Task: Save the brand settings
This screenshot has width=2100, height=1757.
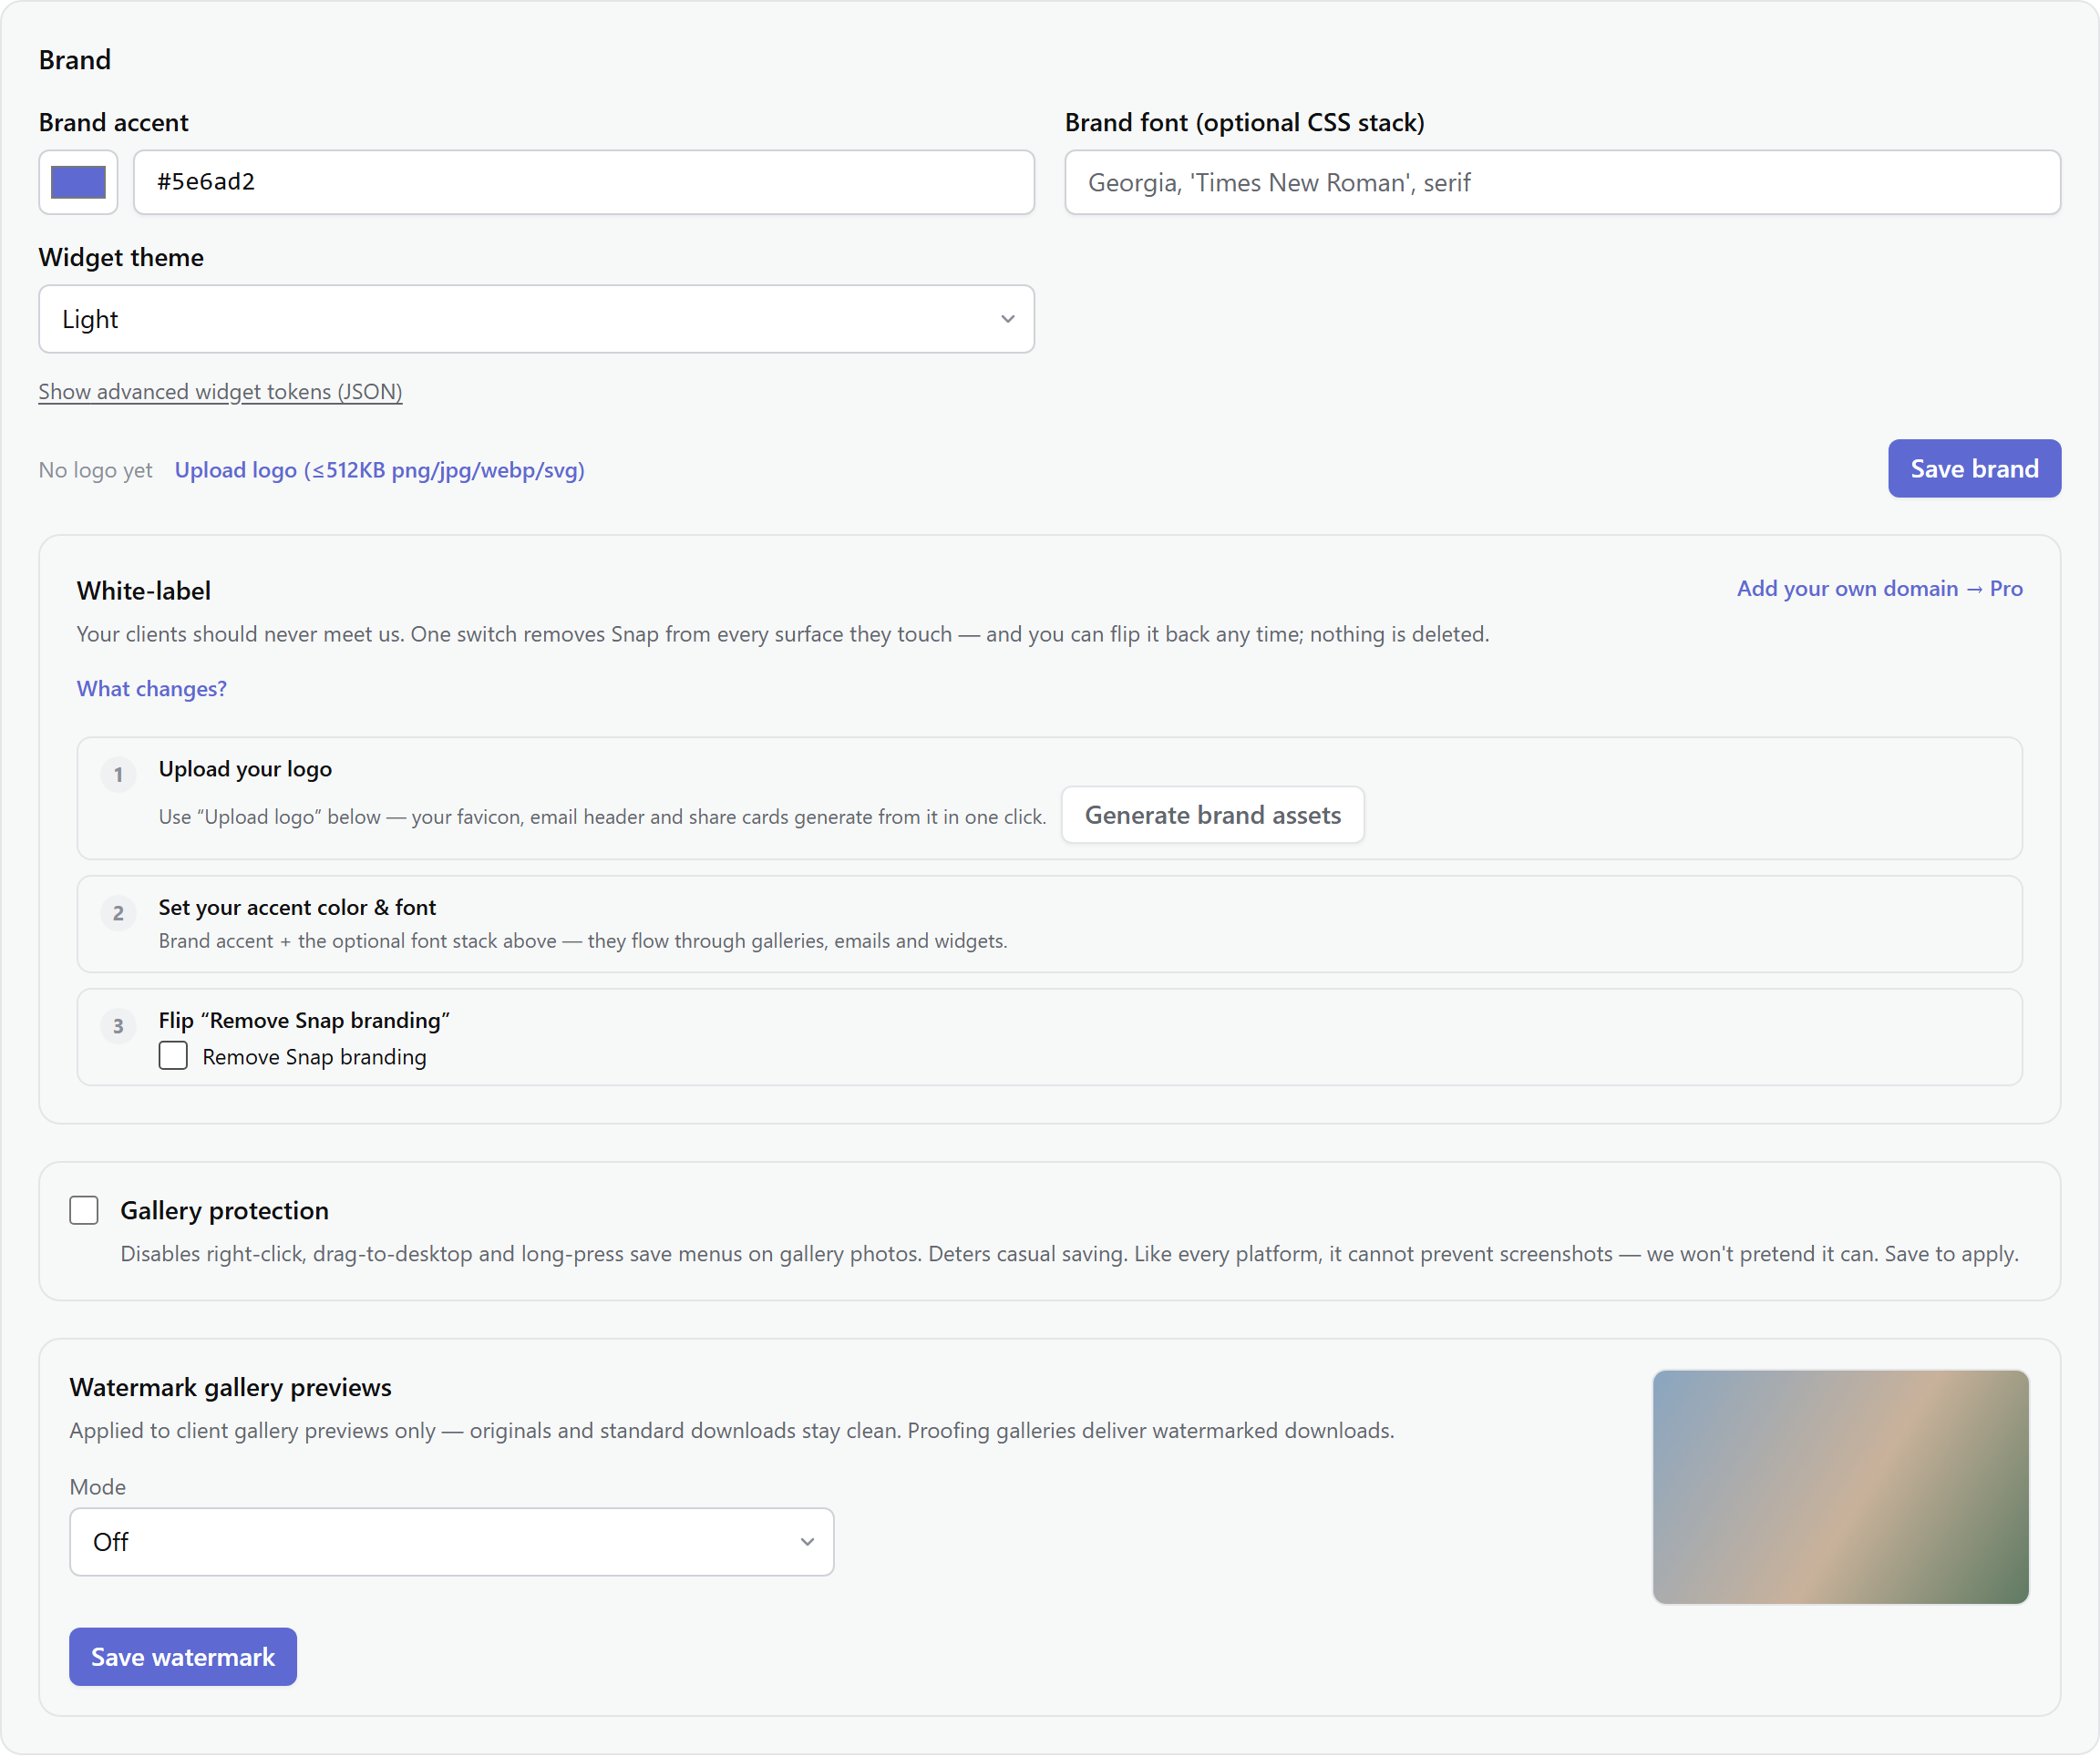Action: pyautogui.click(x=1974, y=468)
